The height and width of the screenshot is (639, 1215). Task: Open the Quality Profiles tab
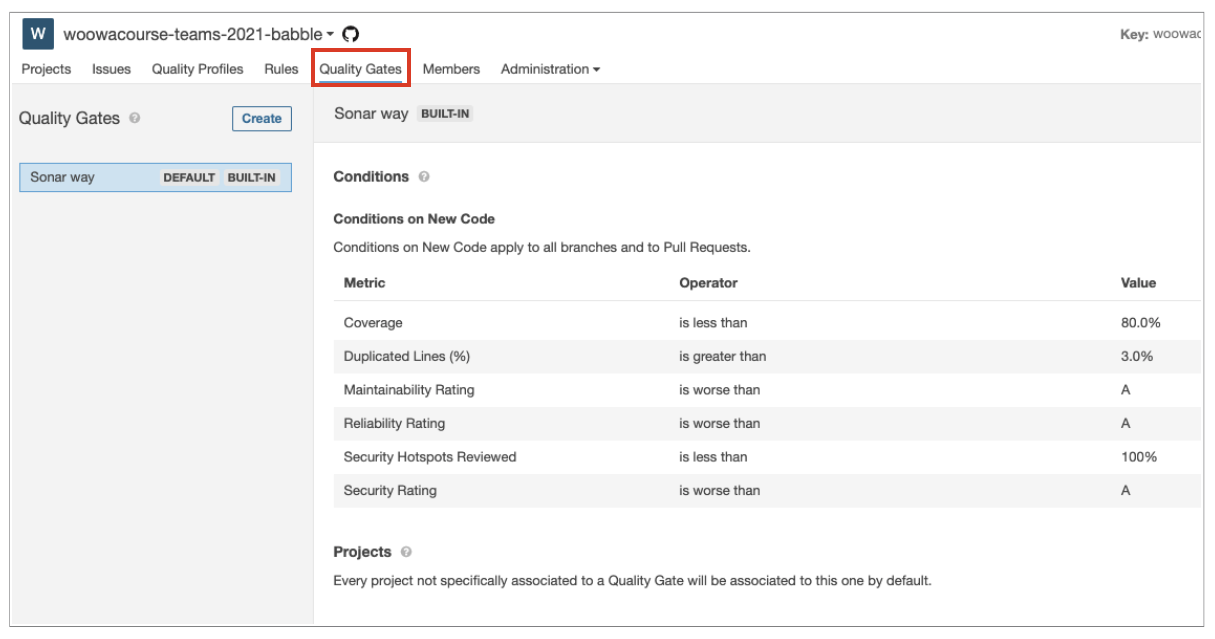coord(197,69)
